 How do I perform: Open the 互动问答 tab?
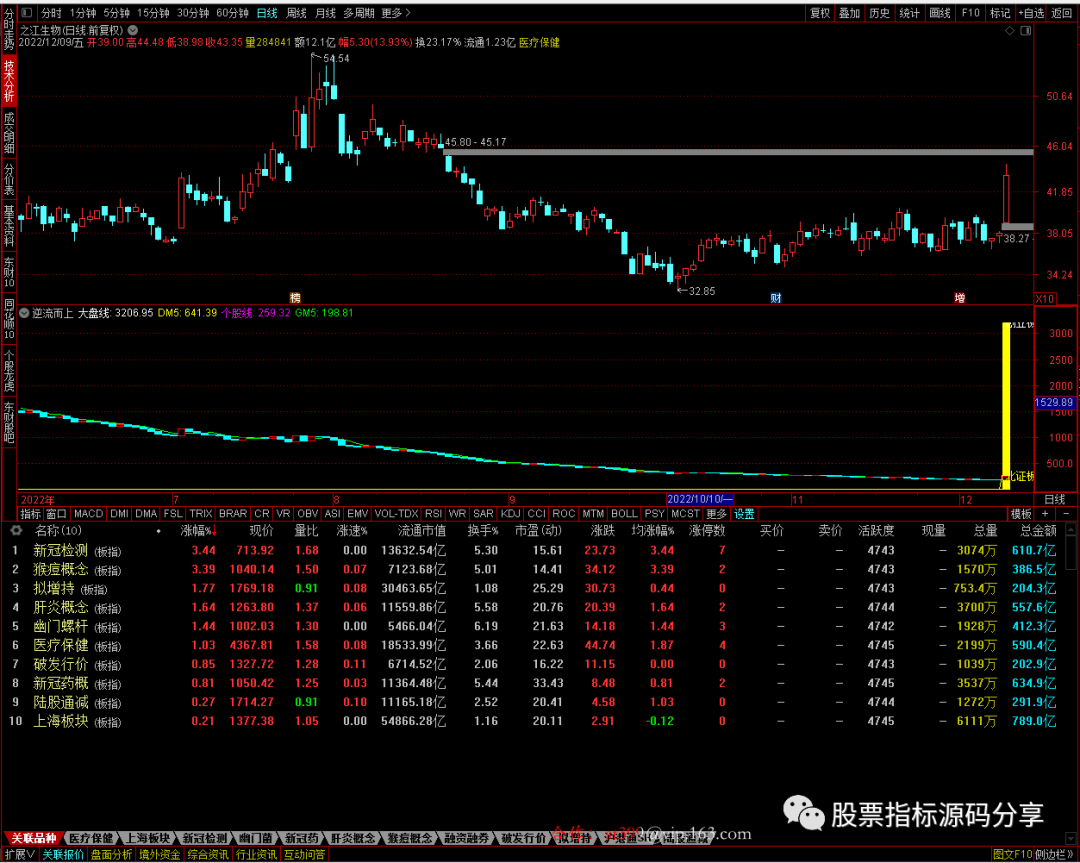tap(304, 854)
